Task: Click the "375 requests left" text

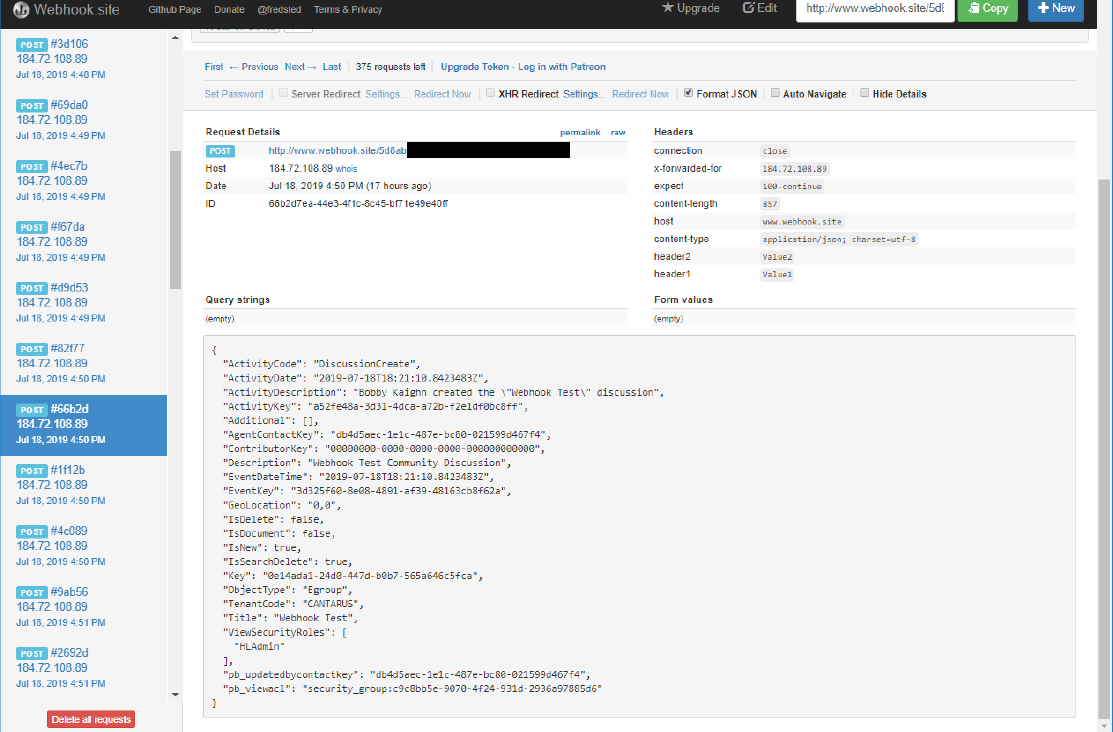Action: tap(390, 67)
